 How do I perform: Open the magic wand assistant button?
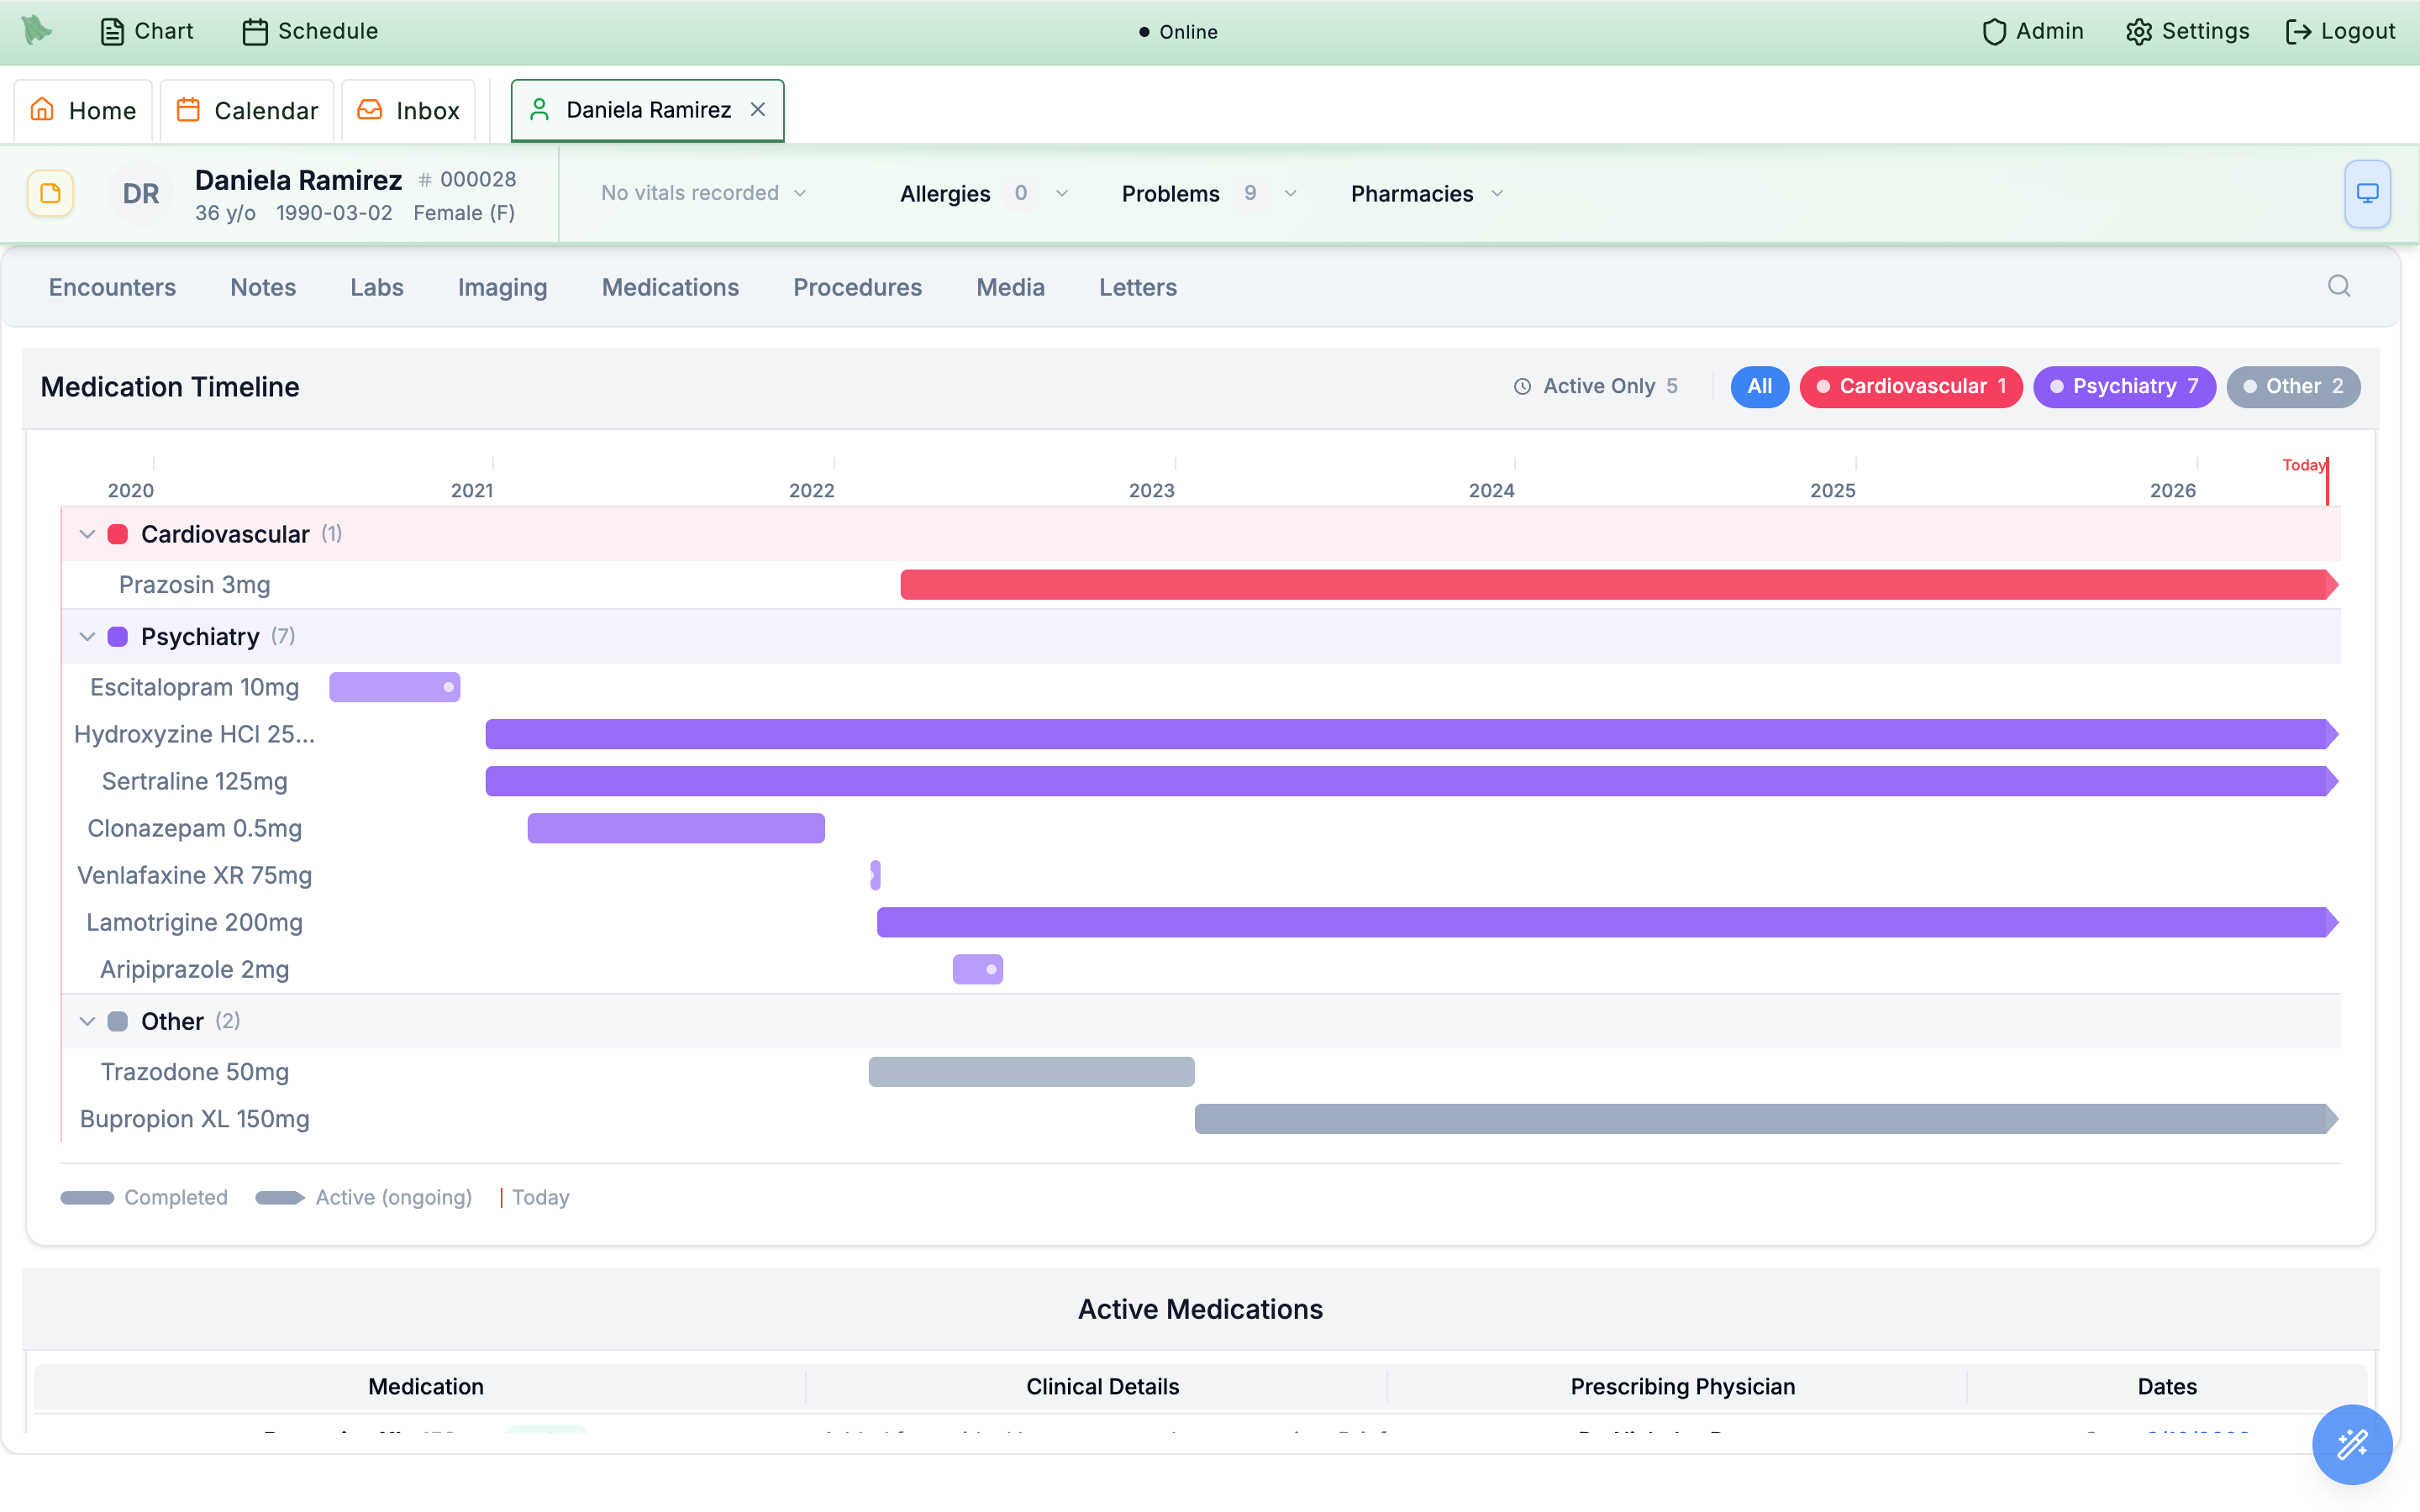point(2351,1443)
